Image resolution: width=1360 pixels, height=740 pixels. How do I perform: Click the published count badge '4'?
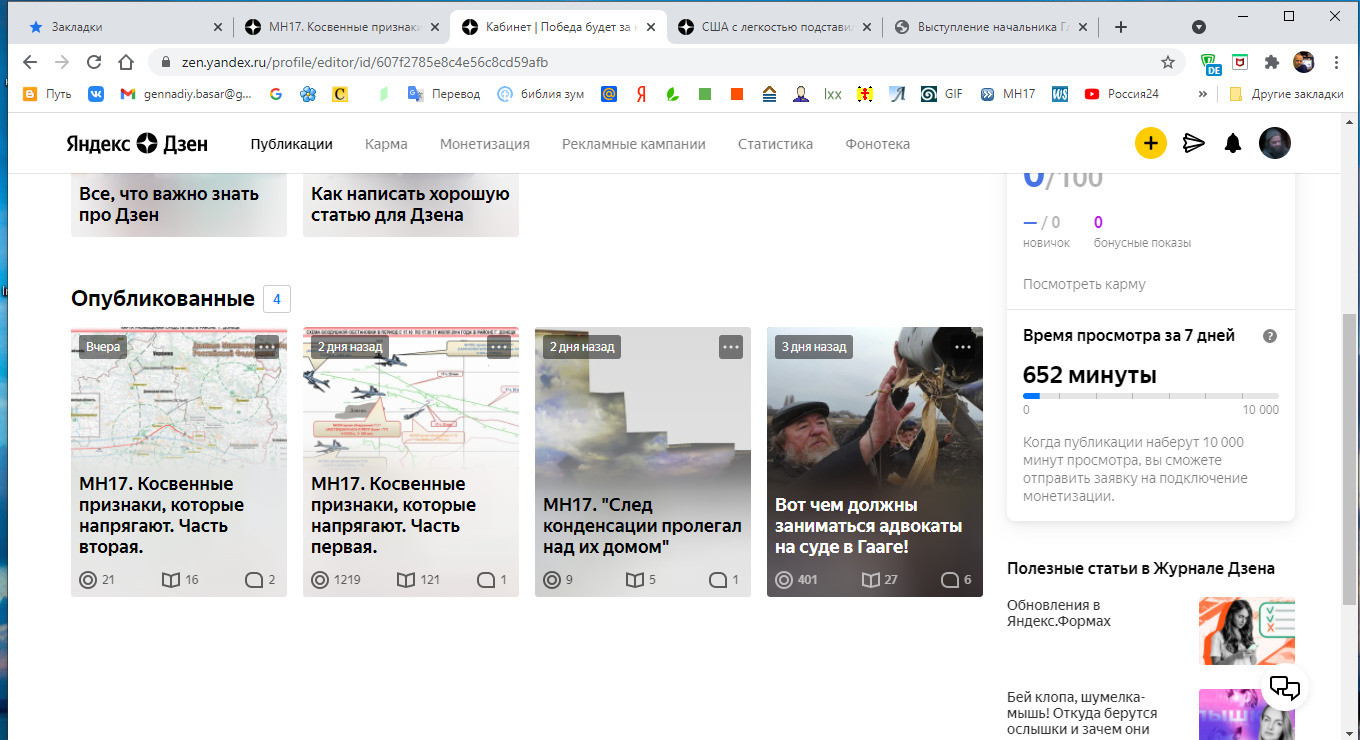277,298
